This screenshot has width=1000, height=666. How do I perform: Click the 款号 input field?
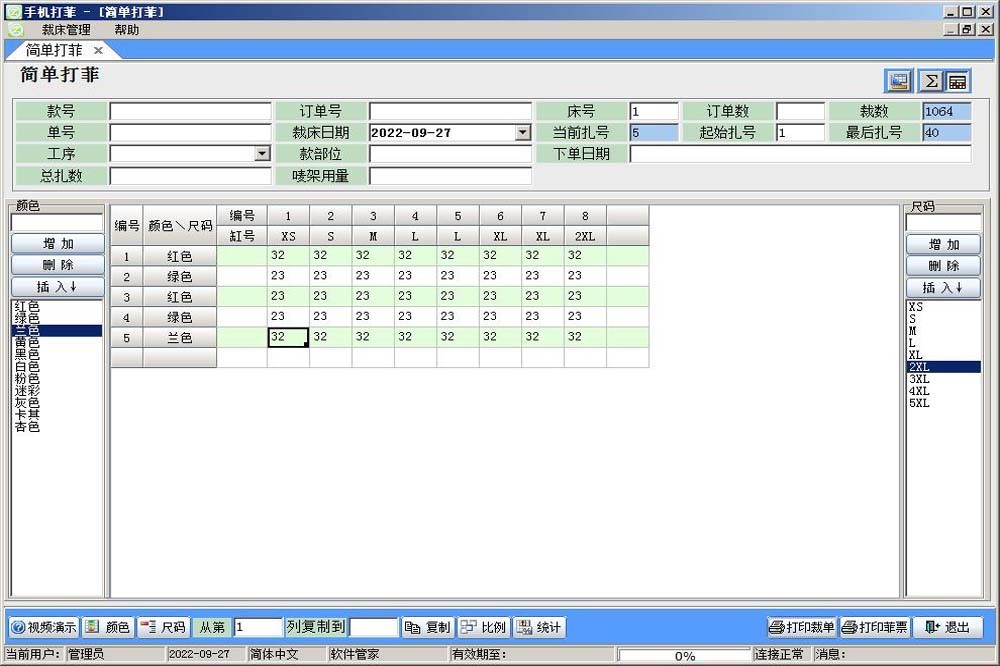pyautogui.click(x=190, y=111)
